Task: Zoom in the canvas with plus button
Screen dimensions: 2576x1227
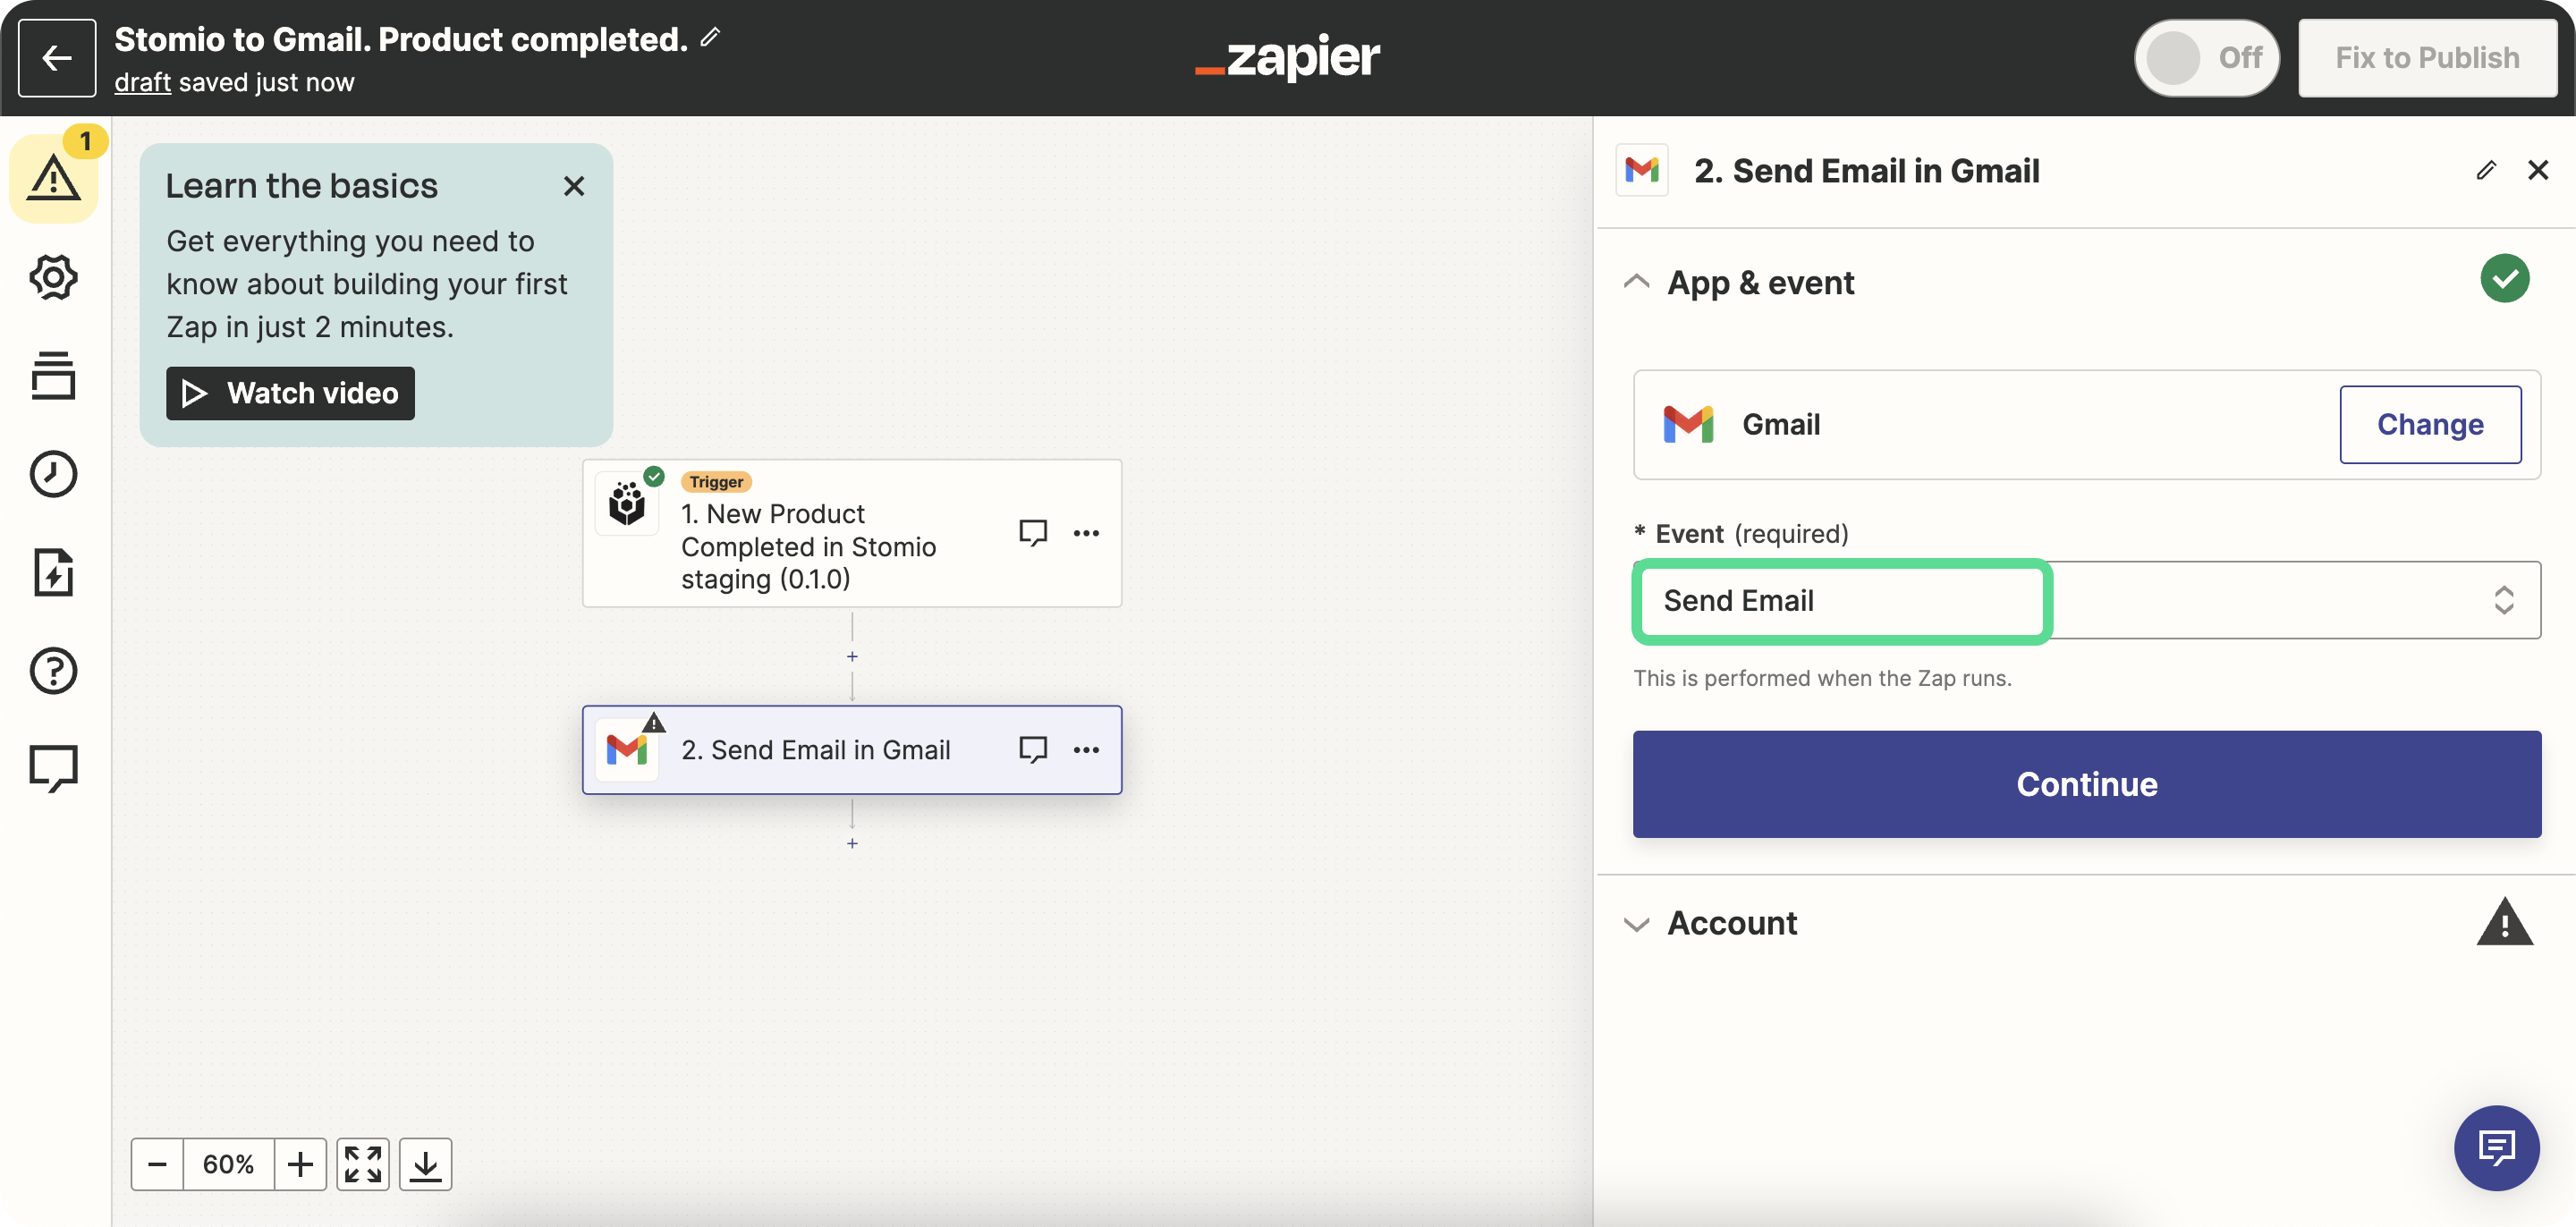Action: 300,1164
